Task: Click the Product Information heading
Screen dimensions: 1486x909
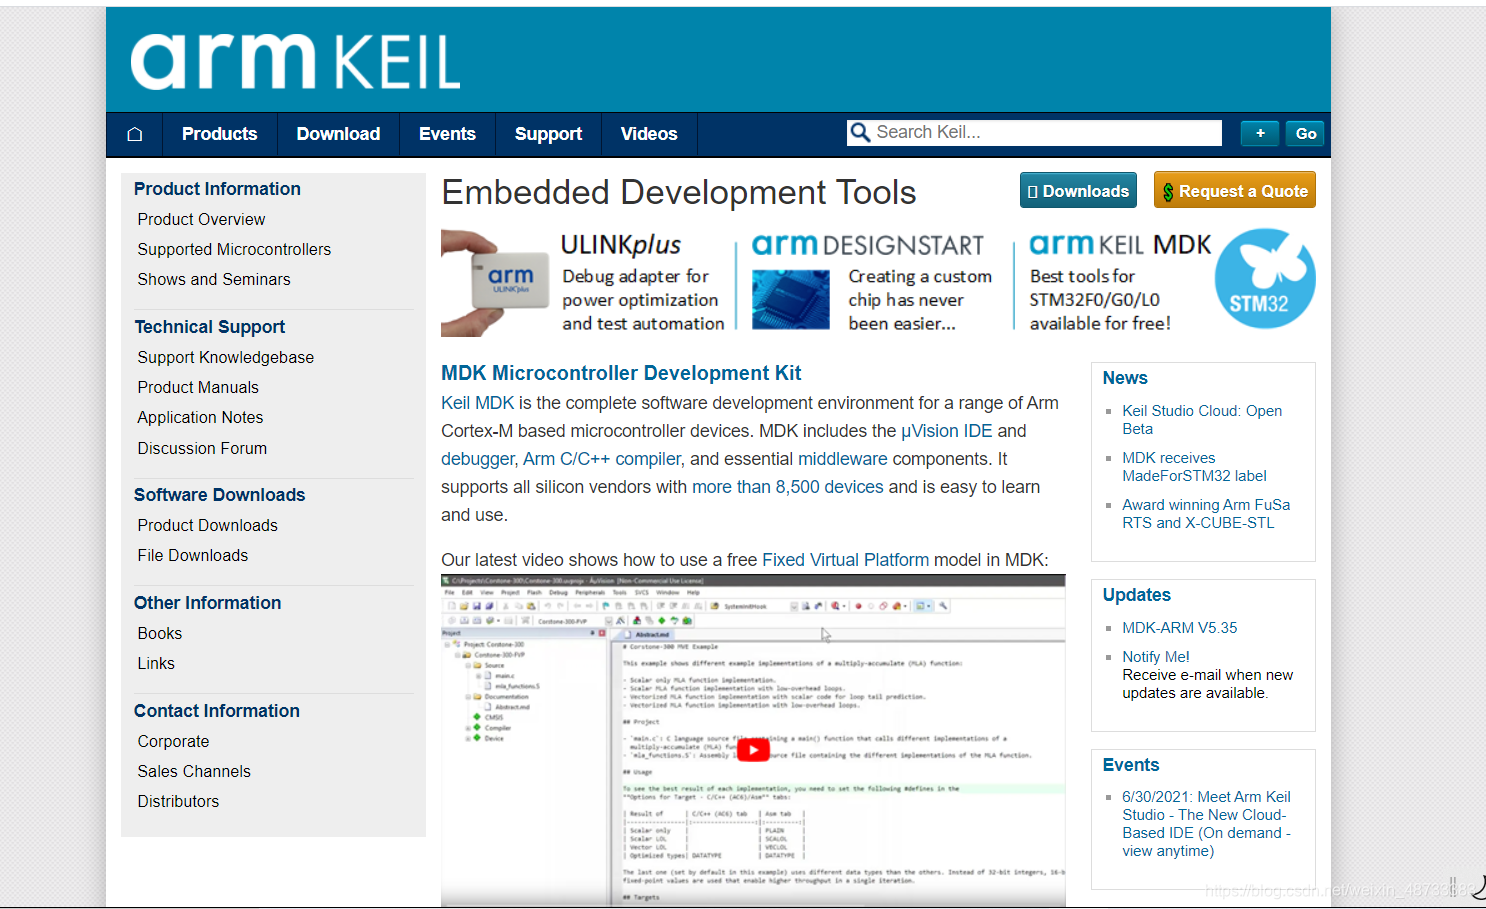Action: 217,189
